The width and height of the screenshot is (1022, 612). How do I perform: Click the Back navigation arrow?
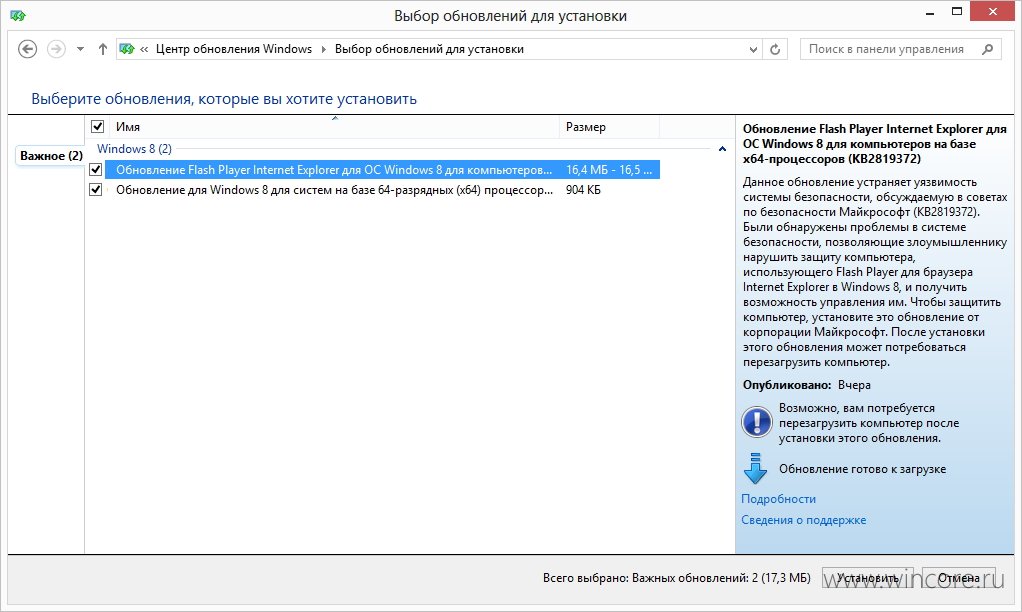click(27, 49)
